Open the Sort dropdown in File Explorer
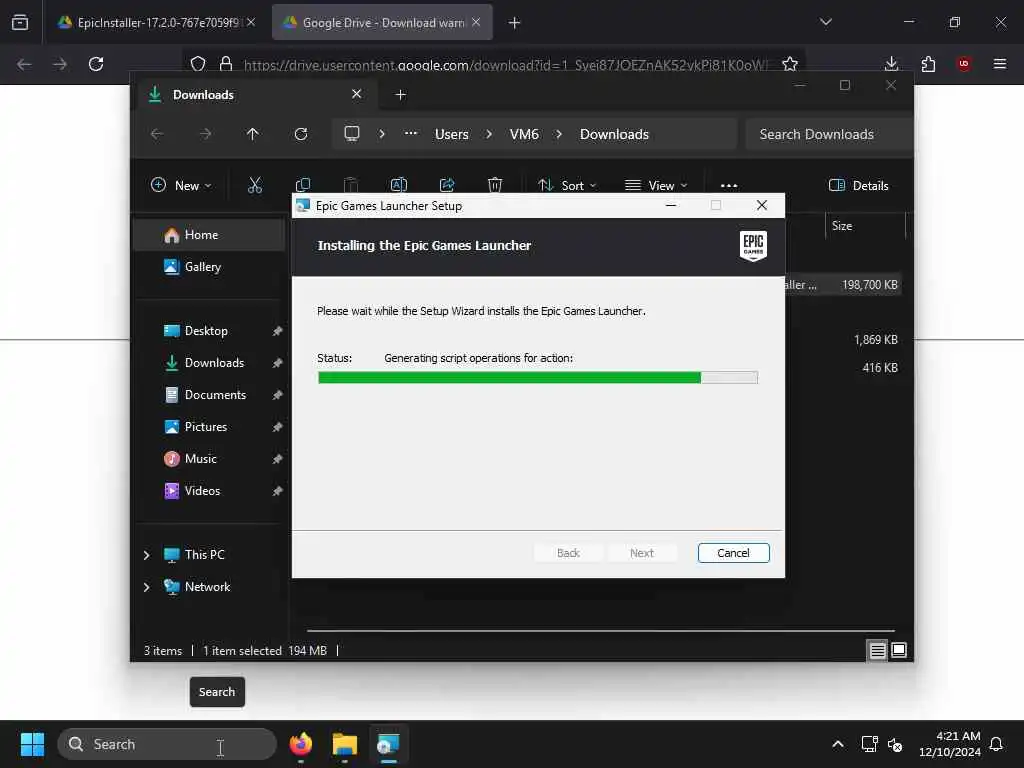Screen dimensions: 1024x768 566,185
